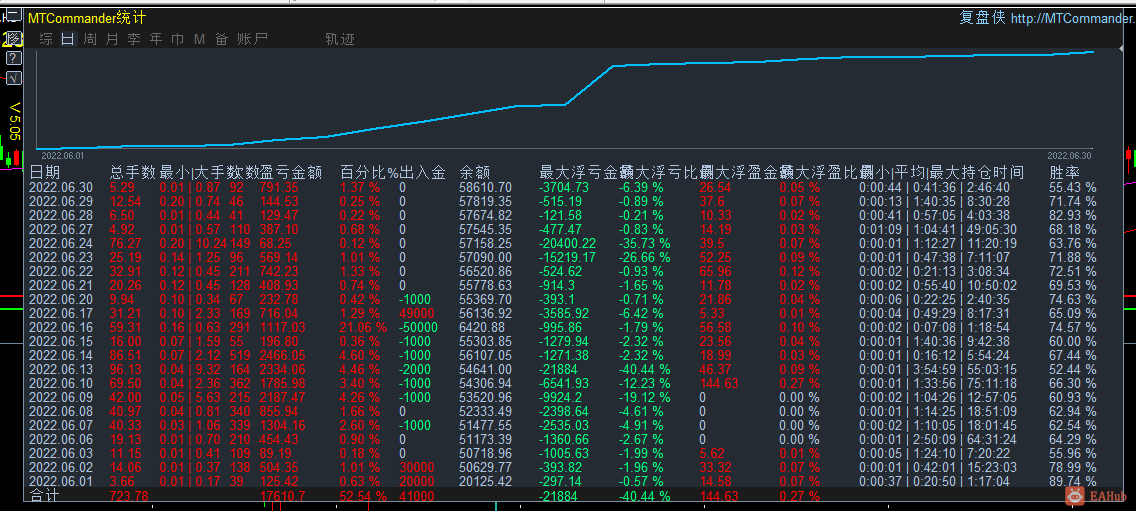Image resolution: width=1136 pixels, height=511 pixels.
Task: Click the 合计 totals row label
Action: [45, 496]
